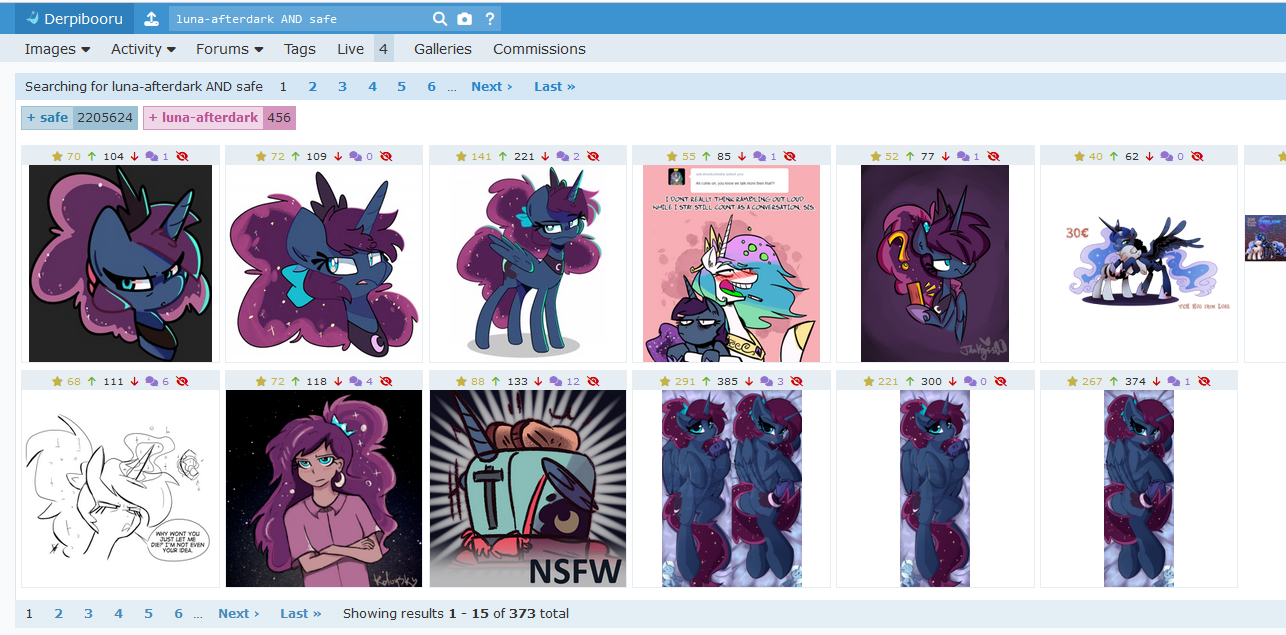This screenshot has height=635, width=1286.
Task: Hide the image with 221 score
Action: (593, 157)
